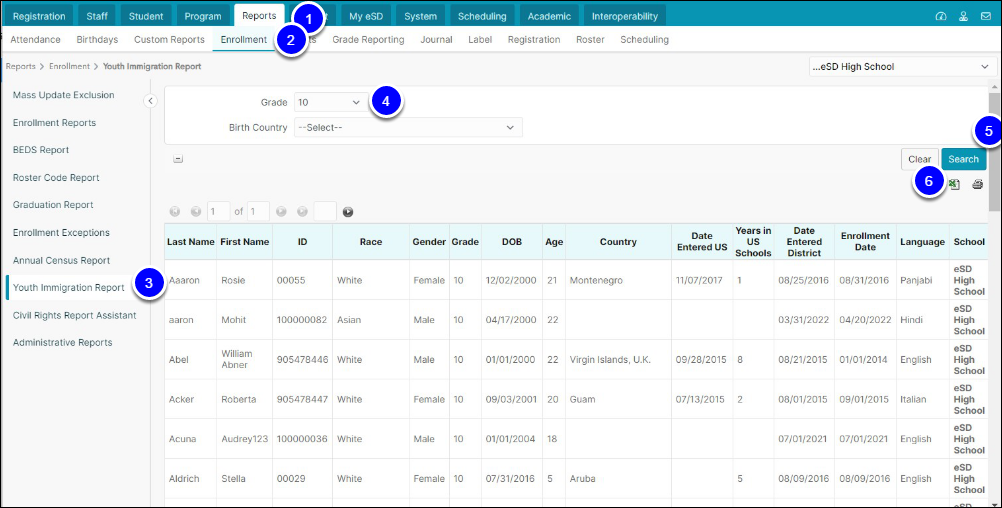Image resolution: width=1002 pixels, height=508 pixels.
Task: Open Enrollment Reports in the sidebar
Action: click(54, 123)
